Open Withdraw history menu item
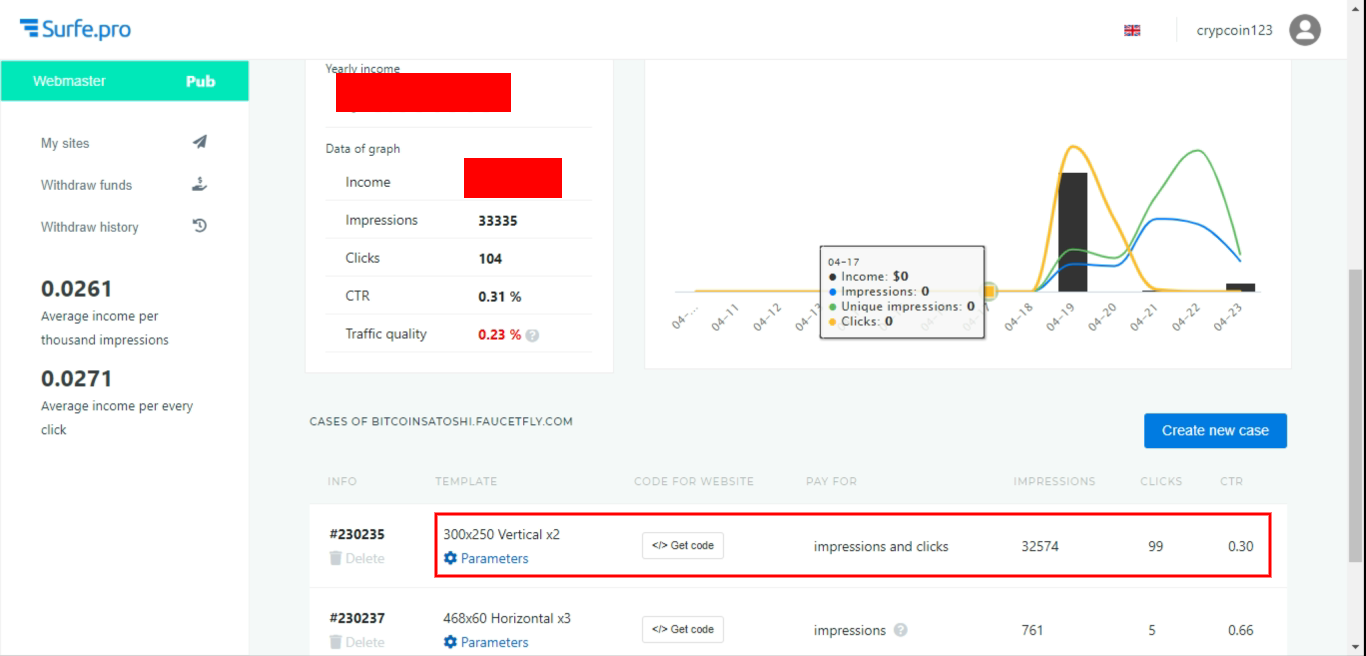Viewport: 1366px width, 656px height. click(x=90, y=227)
